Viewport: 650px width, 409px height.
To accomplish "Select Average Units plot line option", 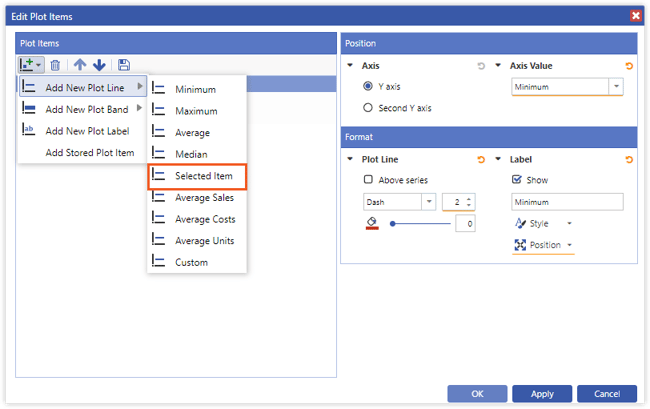I will [197, 241].
